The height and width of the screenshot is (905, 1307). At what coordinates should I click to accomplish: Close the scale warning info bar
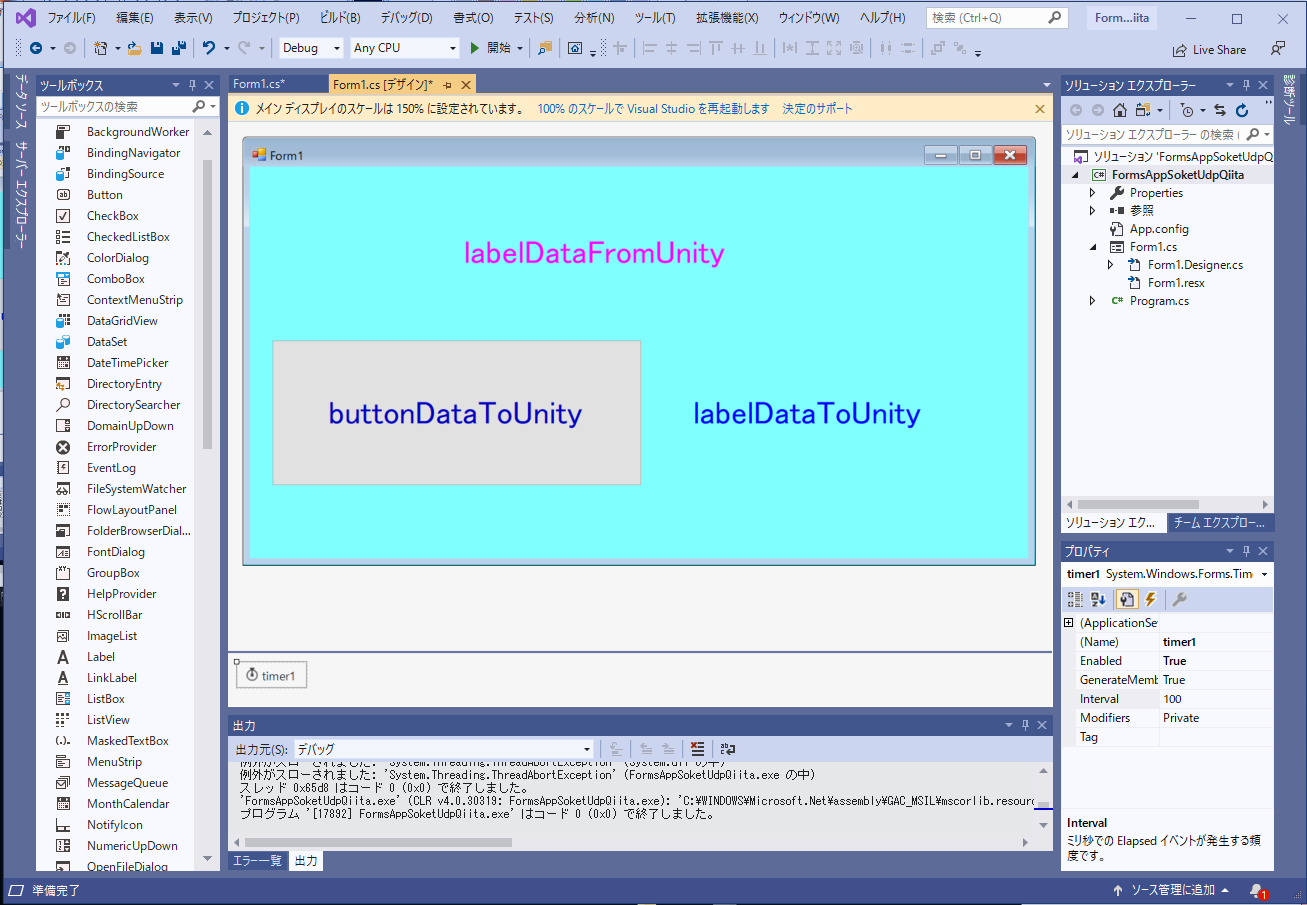click(x=1040, y=108)
